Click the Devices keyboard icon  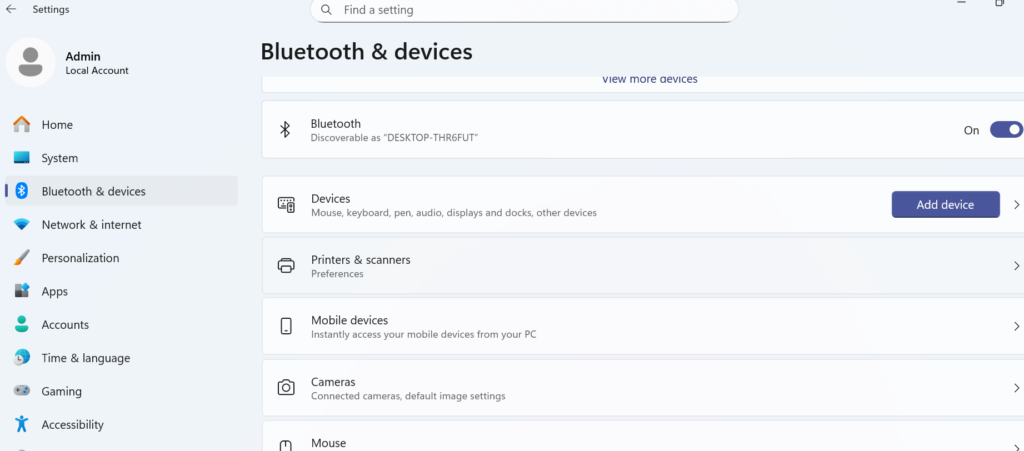pyautogui.click(x=286, y=204)
